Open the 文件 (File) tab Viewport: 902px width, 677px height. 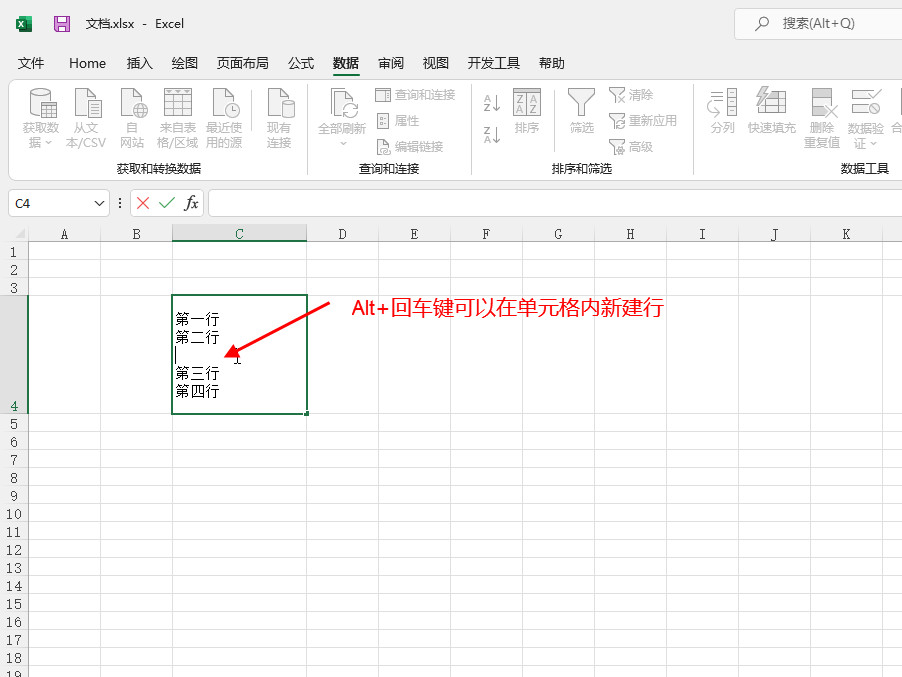coord(31,63)
